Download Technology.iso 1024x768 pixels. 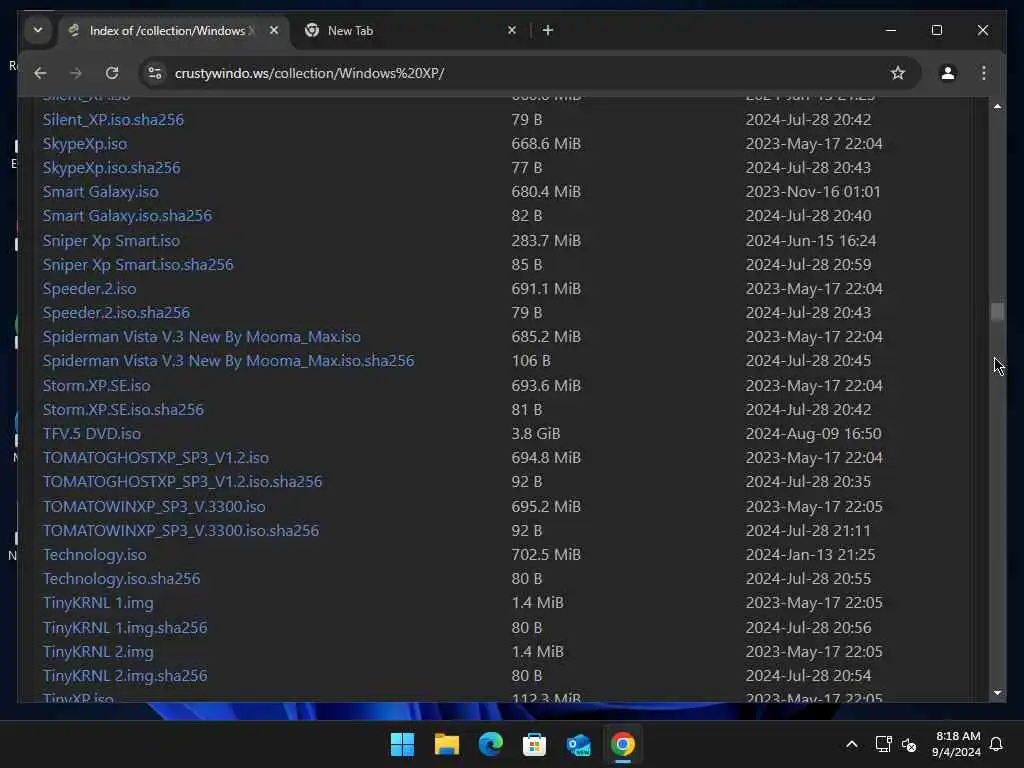[95, 554]
